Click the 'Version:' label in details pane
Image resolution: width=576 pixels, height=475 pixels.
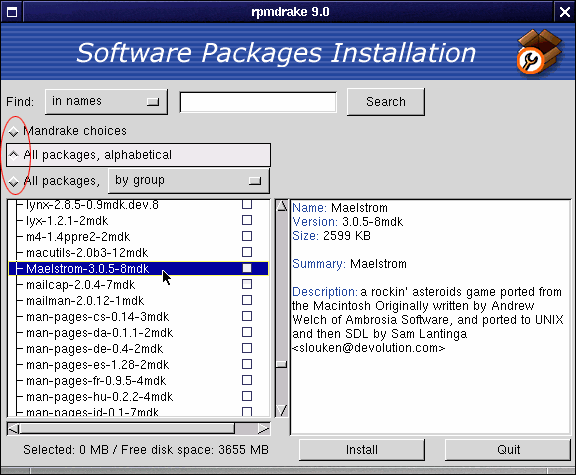(x=314, y=222)
